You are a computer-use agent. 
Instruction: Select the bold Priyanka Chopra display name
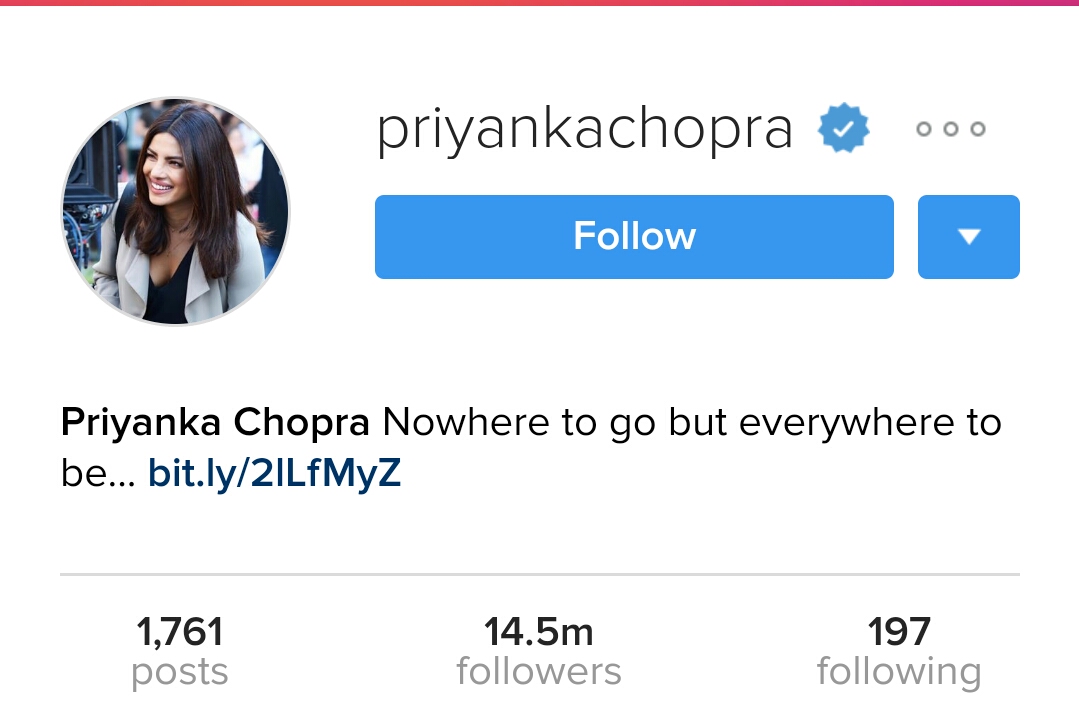[x=215, y=422]
